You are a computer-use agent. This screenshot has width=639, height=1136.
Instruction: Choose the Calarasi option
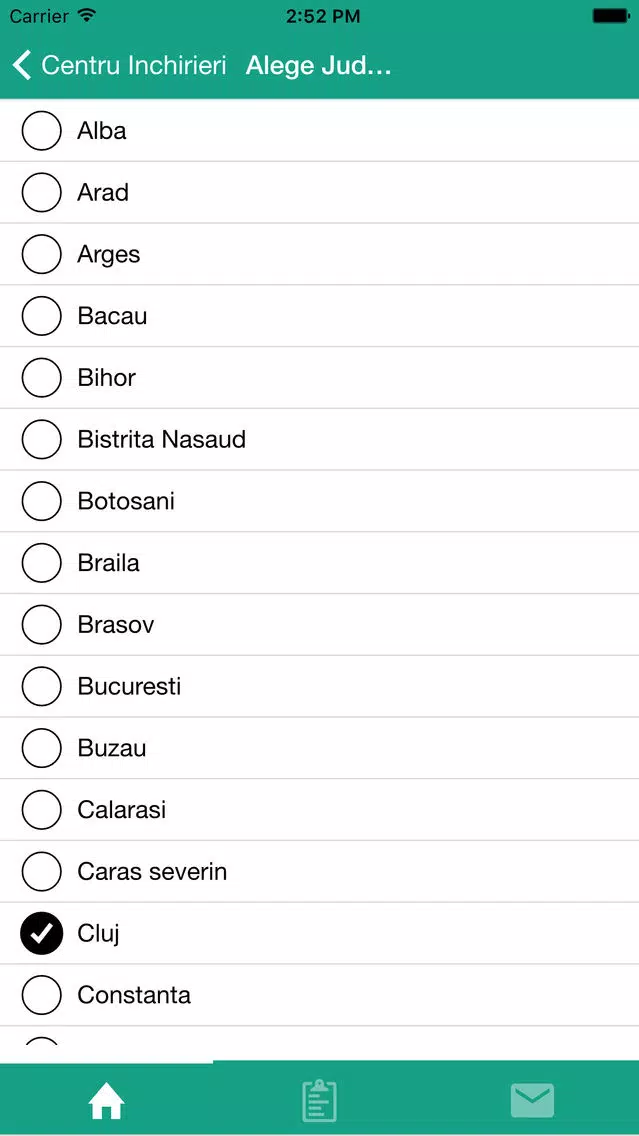[320, 809]
